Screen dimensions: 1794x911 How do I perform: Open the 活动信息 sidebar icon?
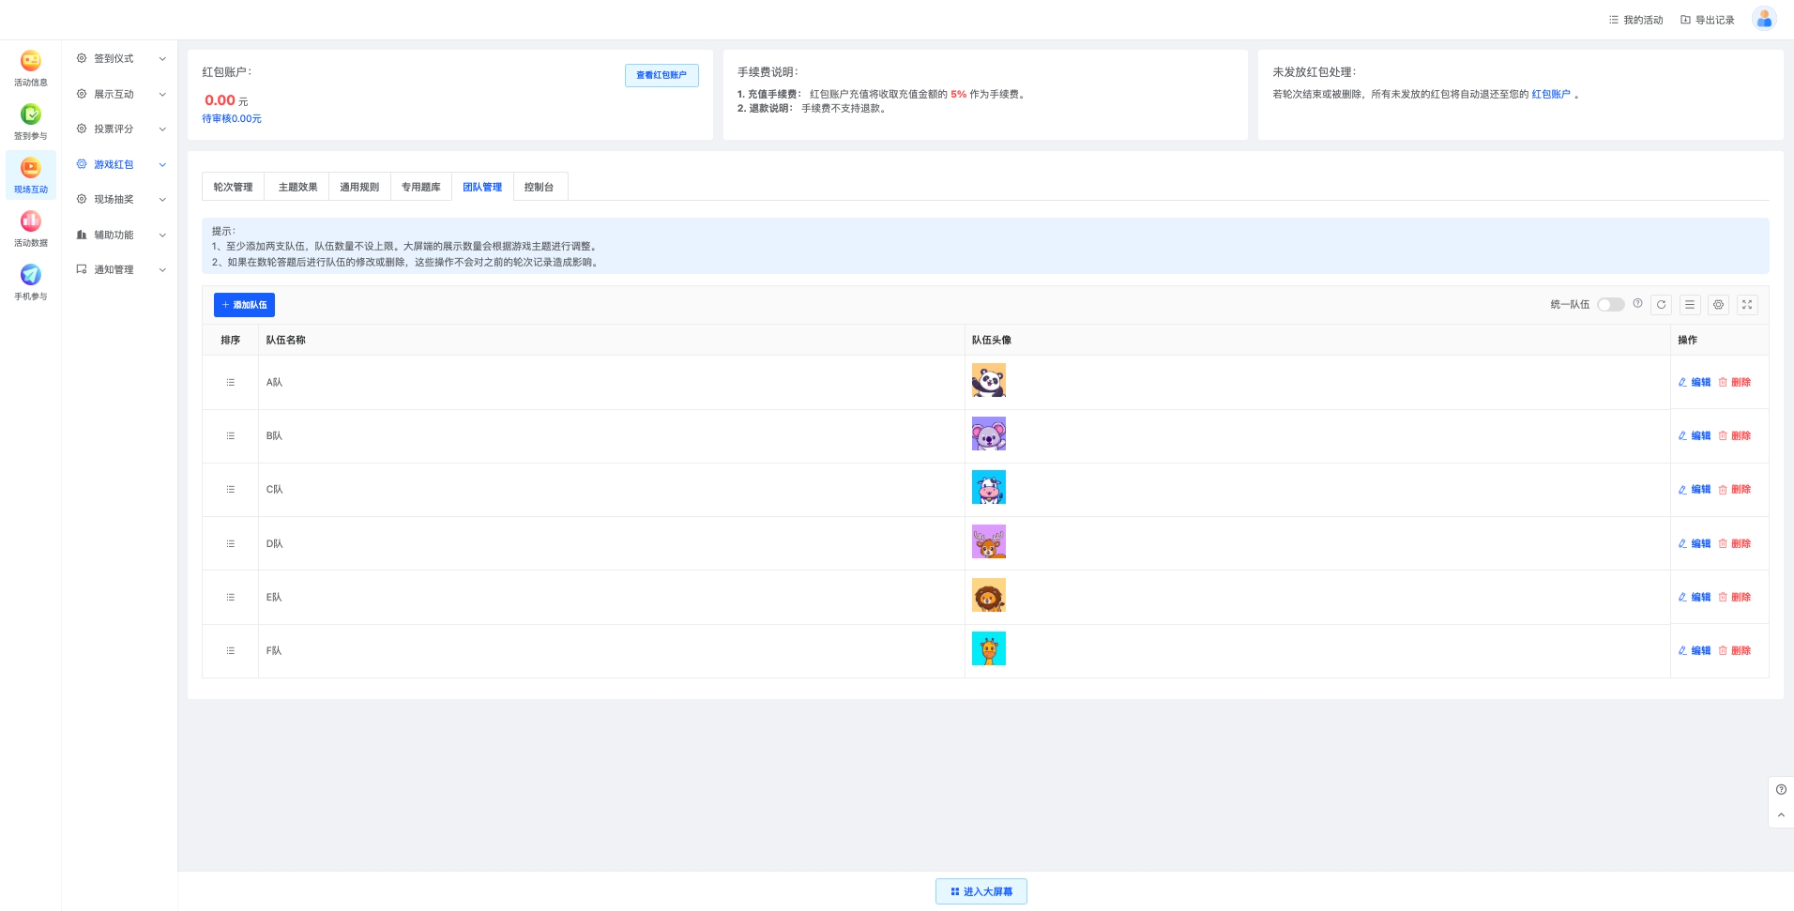(x=31, y=67)
